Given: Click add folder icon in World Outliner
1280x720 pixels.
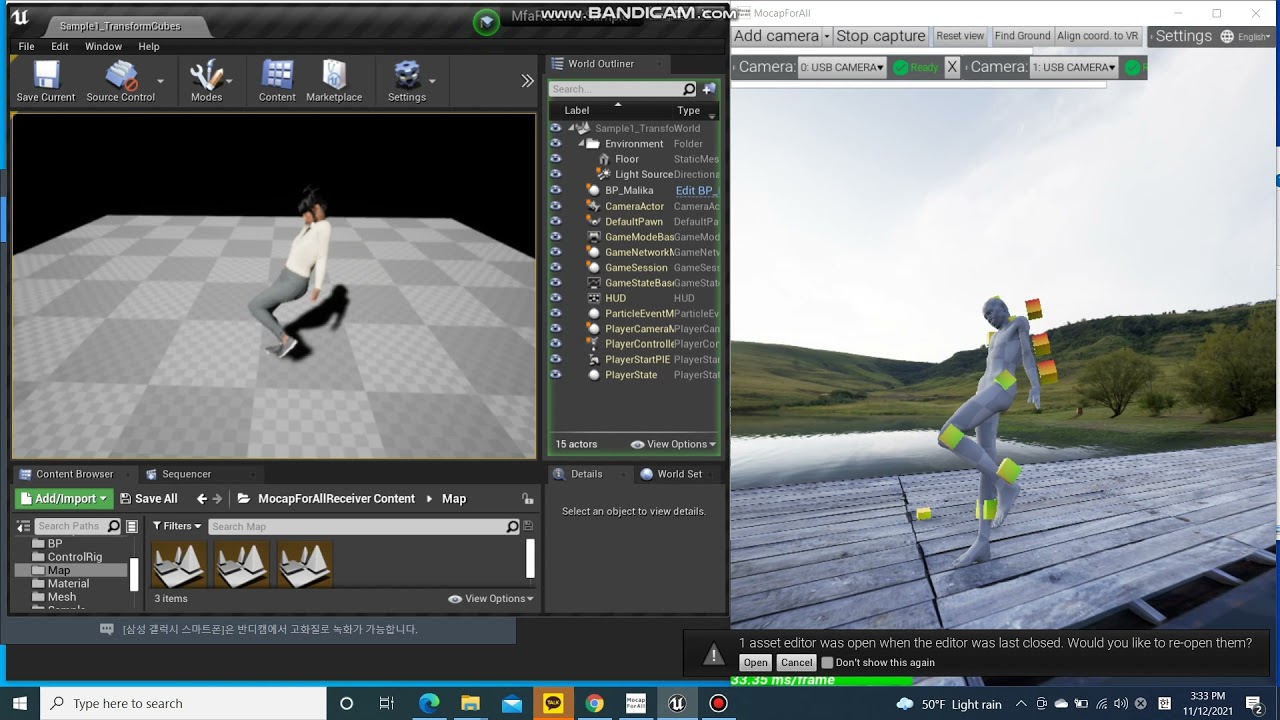Looking at the screenshot, I should pyautogui.click(x=709, y=89).
